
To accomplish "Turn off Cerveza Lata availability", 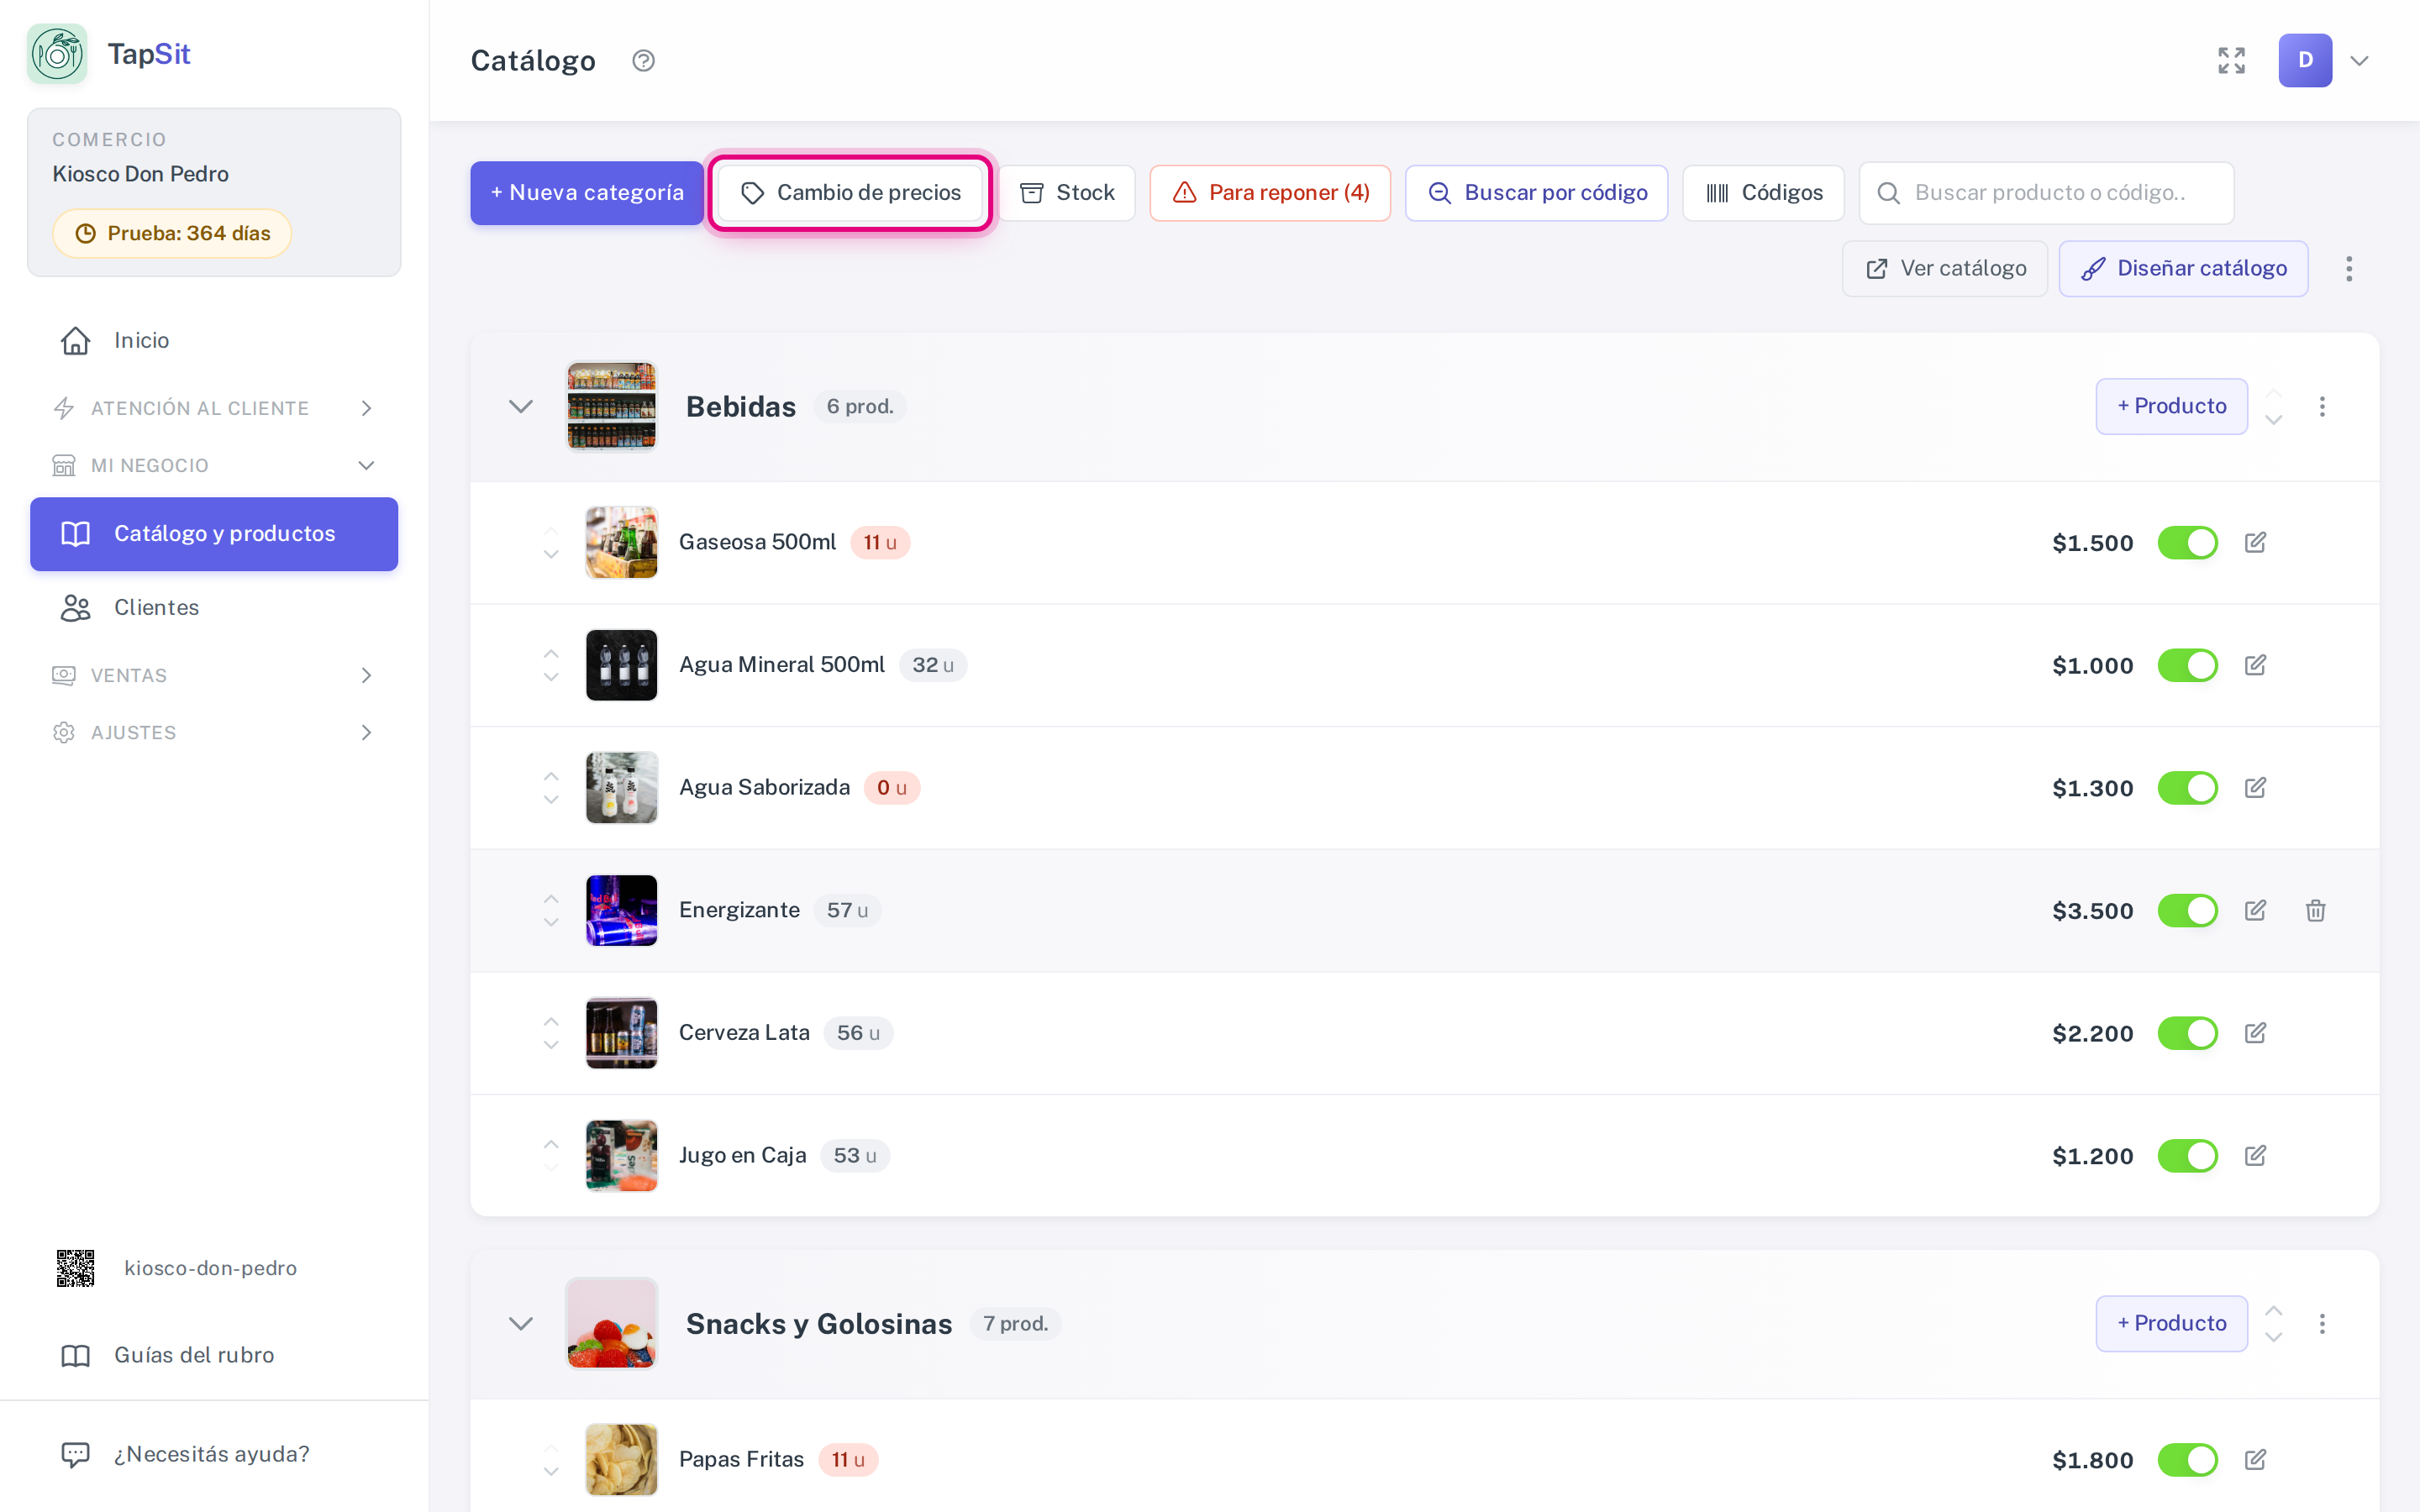I will (x=2187, y=1033).
